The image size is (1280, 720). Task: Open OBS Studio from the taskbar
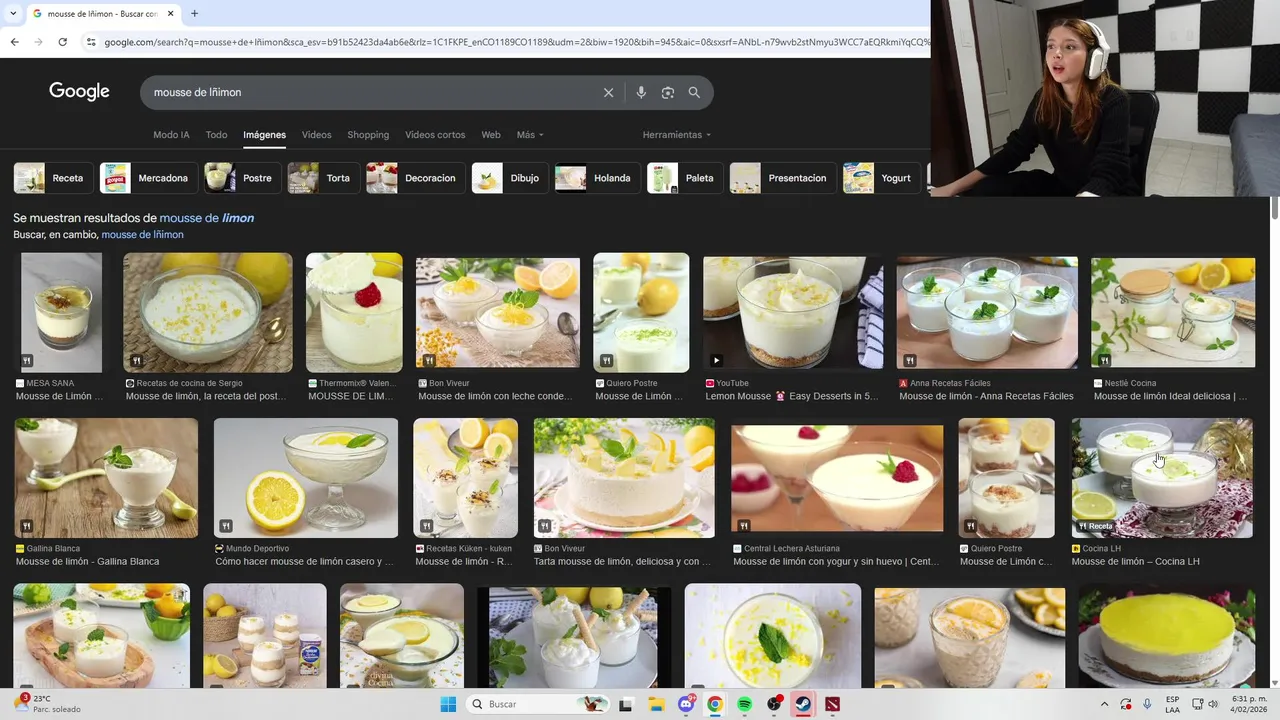click(774, 704)
